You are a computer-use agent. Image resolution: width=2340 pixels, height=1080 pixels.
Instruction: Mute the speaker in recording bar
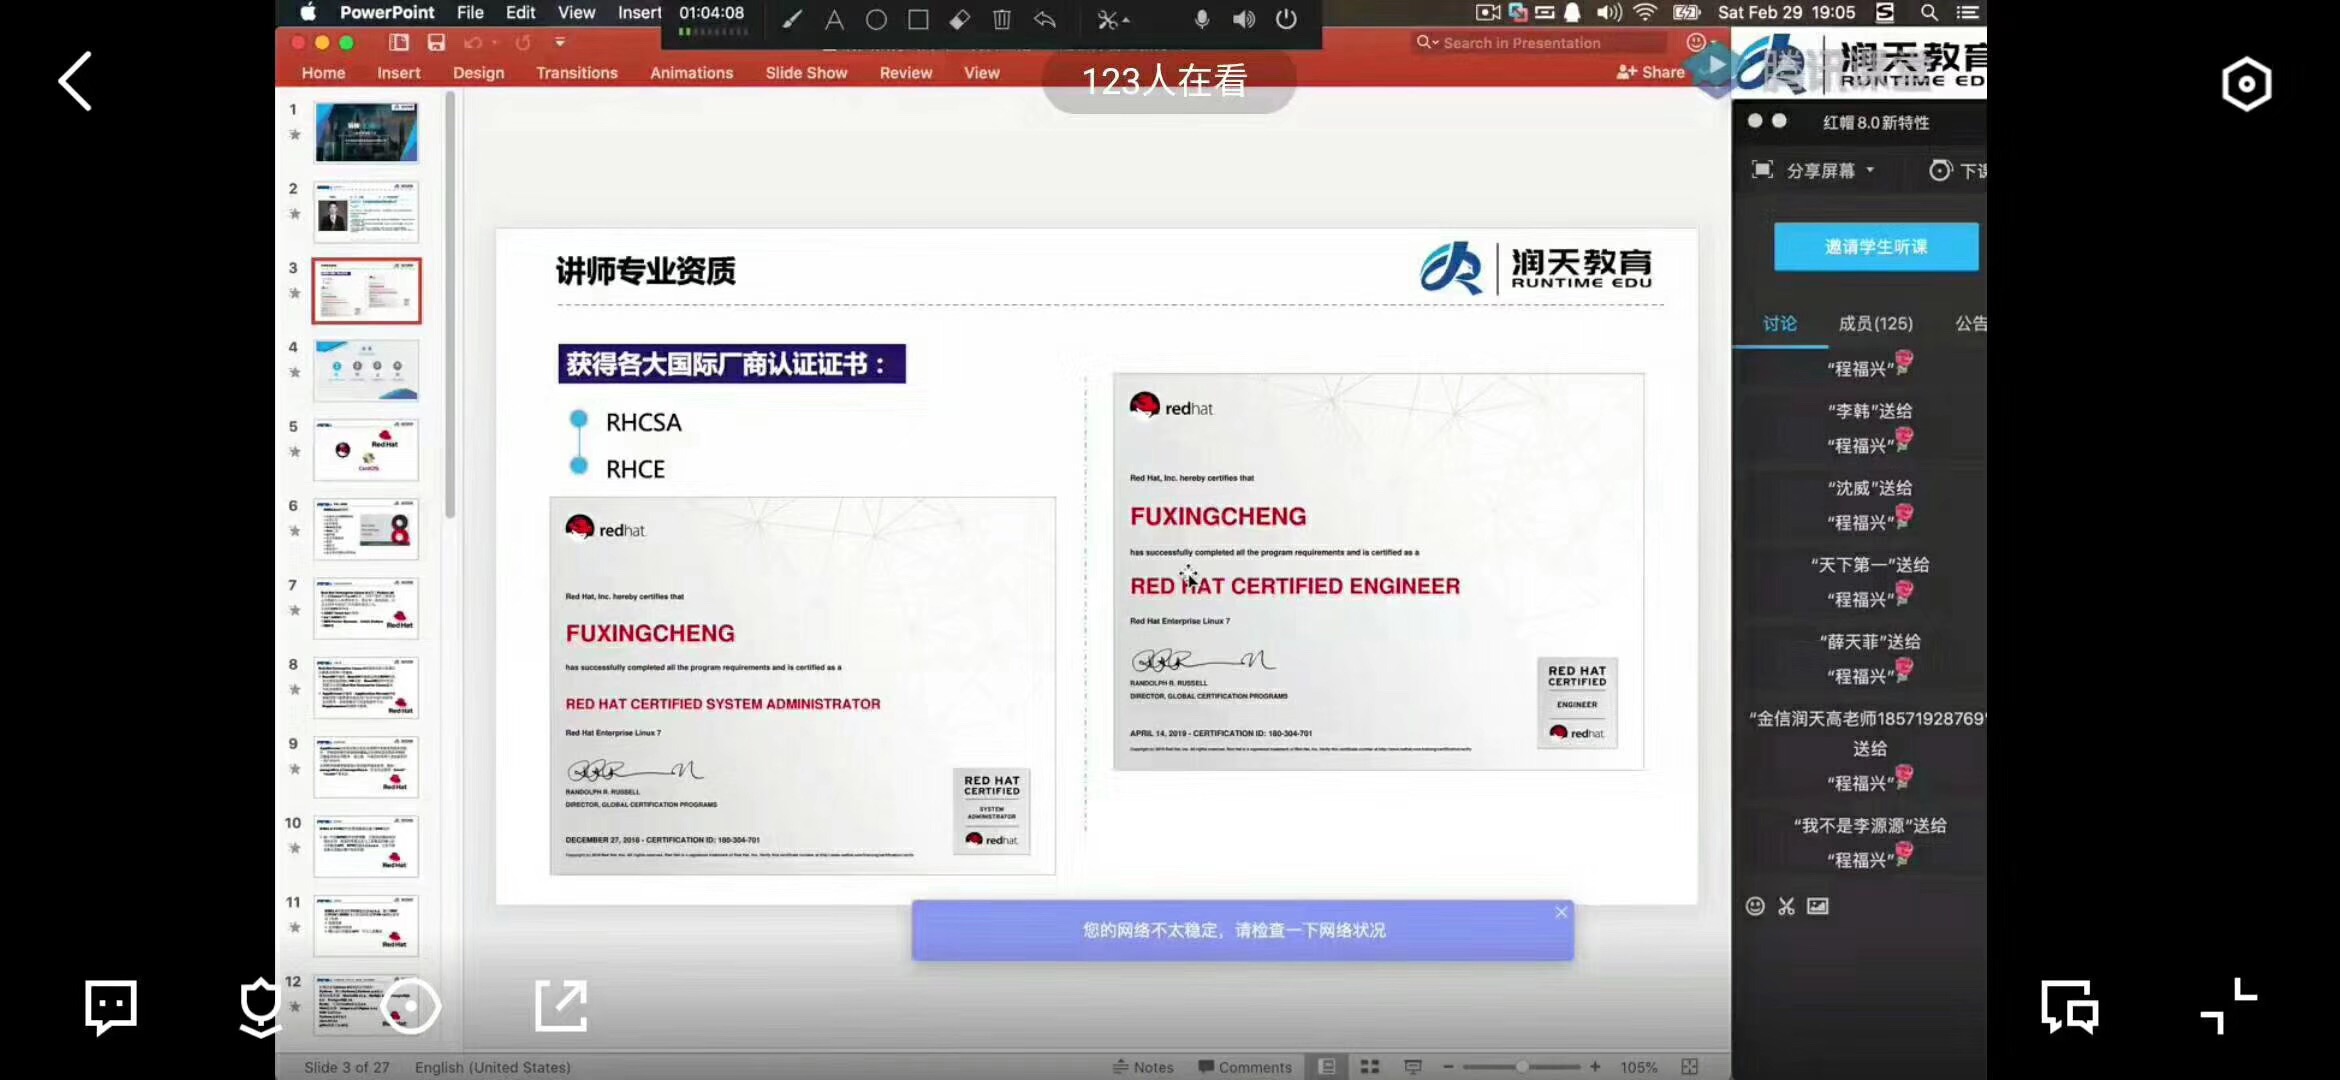point(1244,19)
